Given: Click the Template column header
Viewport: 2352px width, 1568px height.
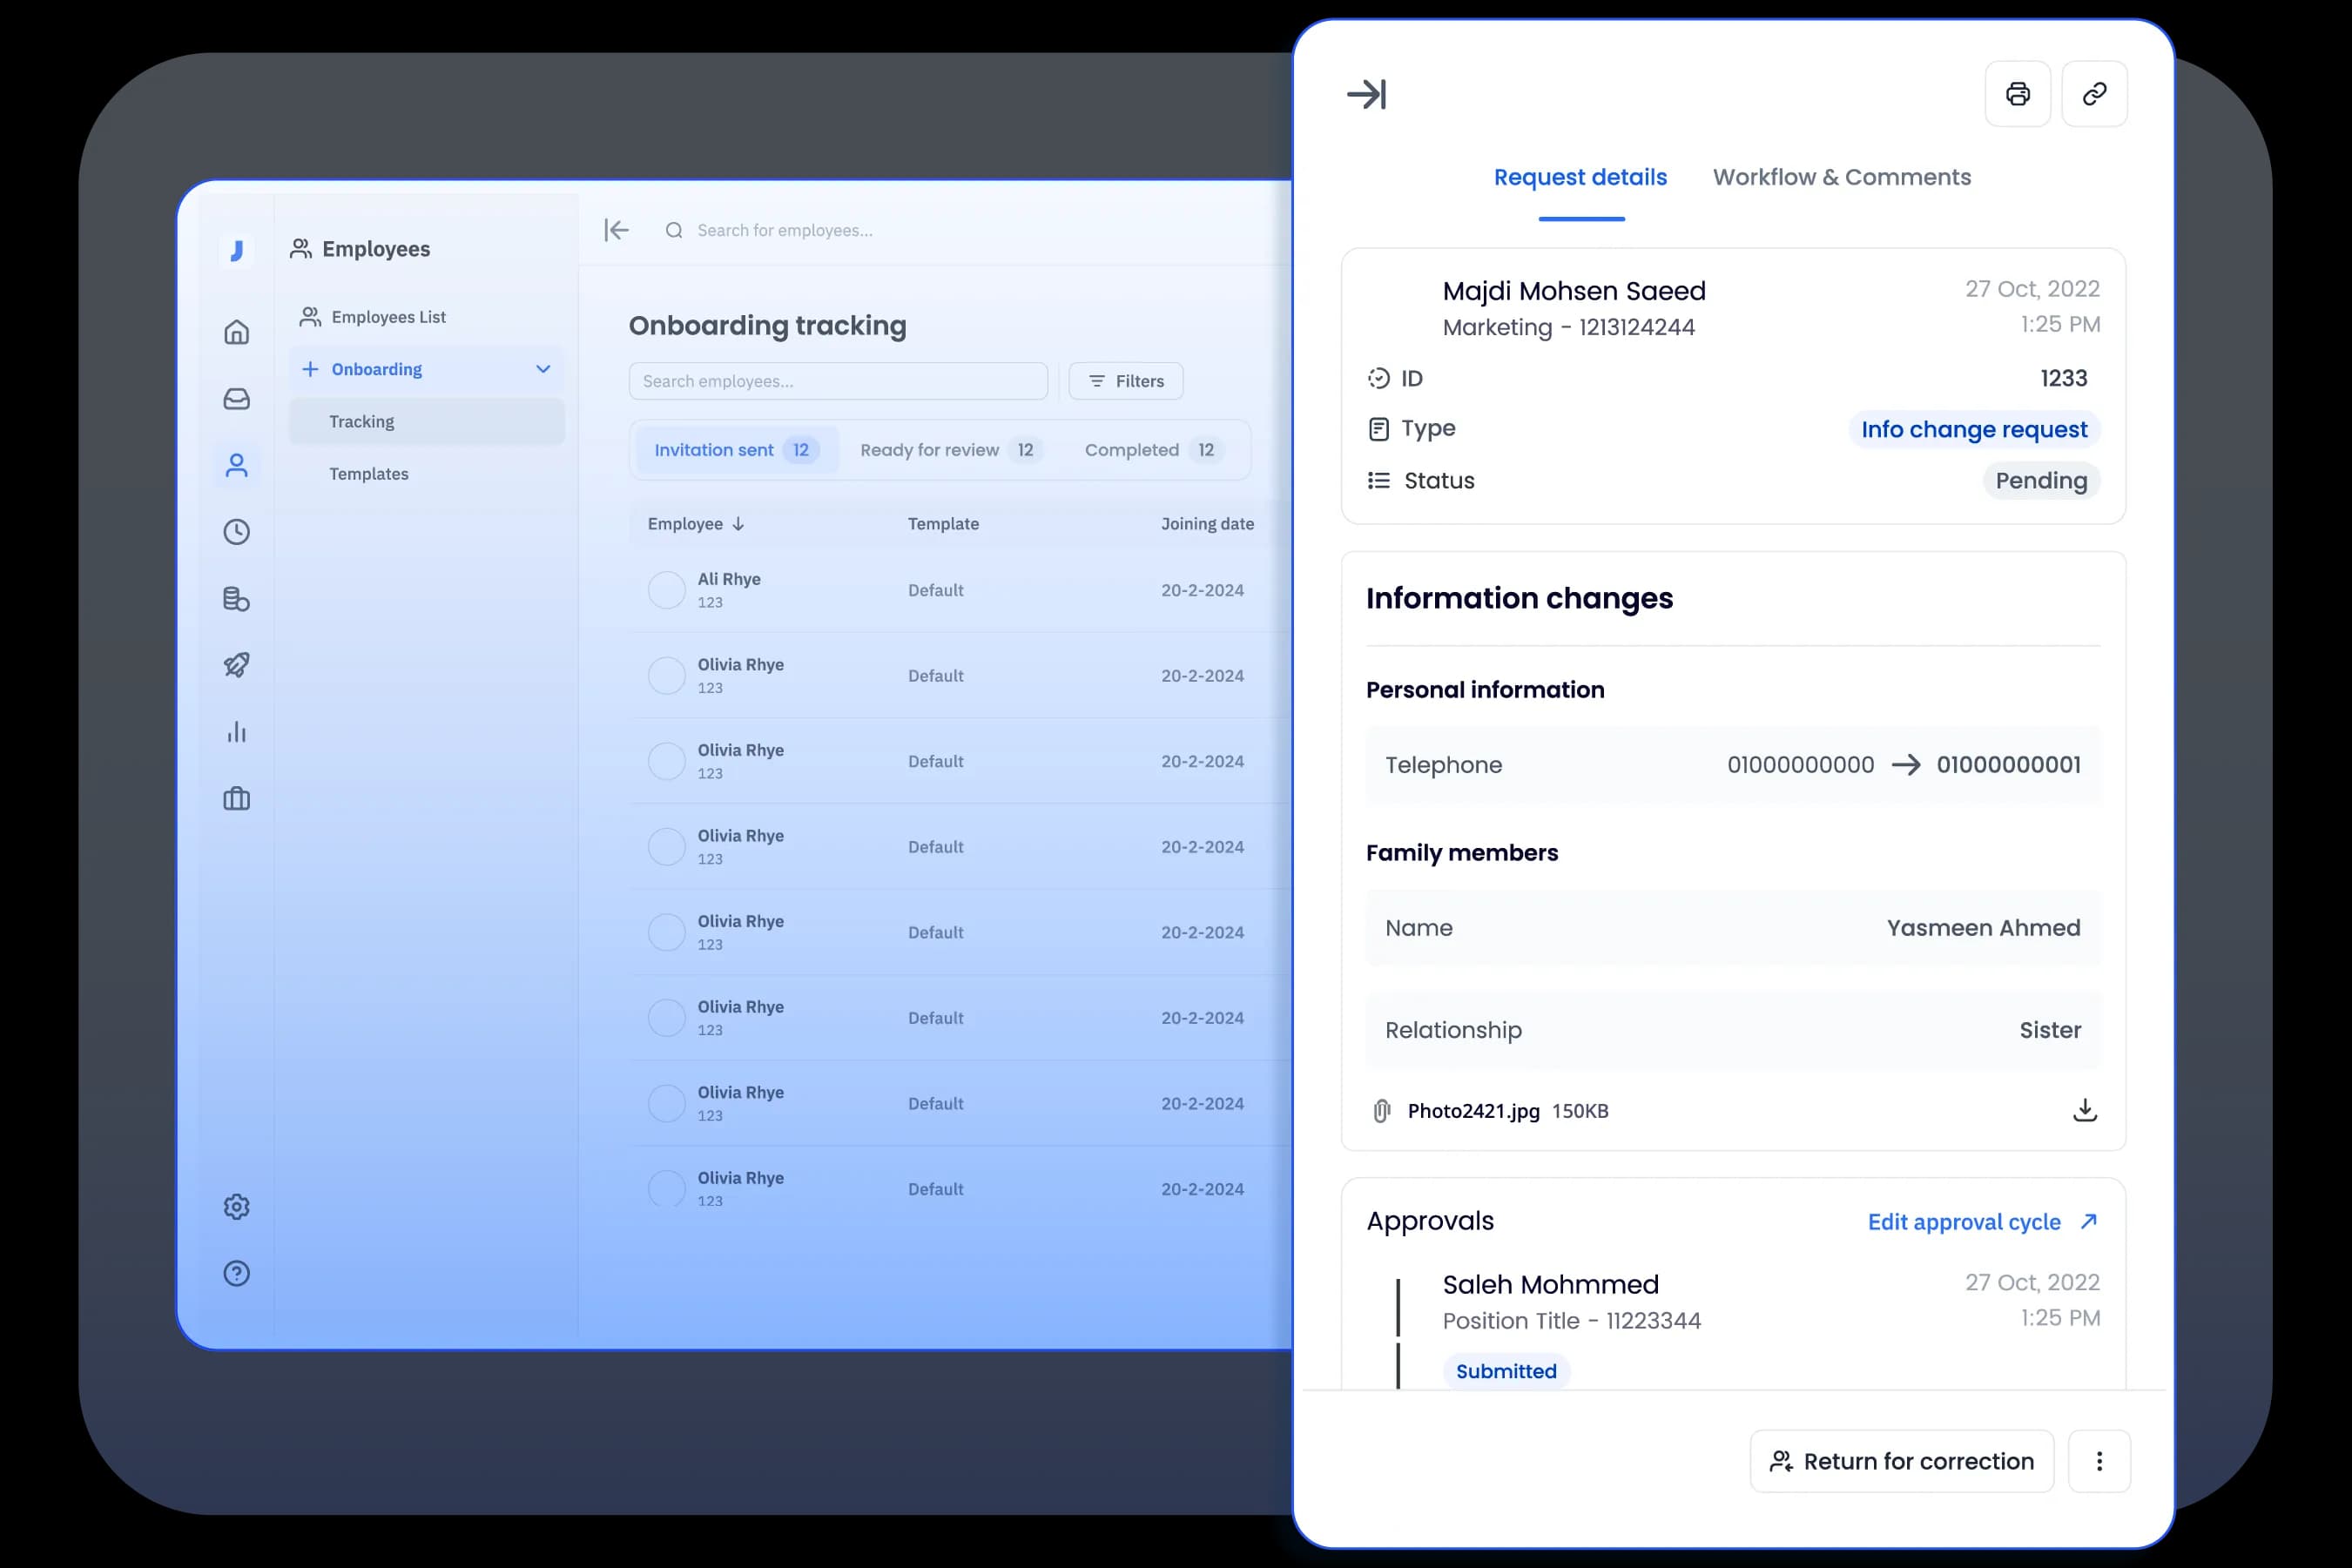Looking at the screenshot, I should pos(943,524).
